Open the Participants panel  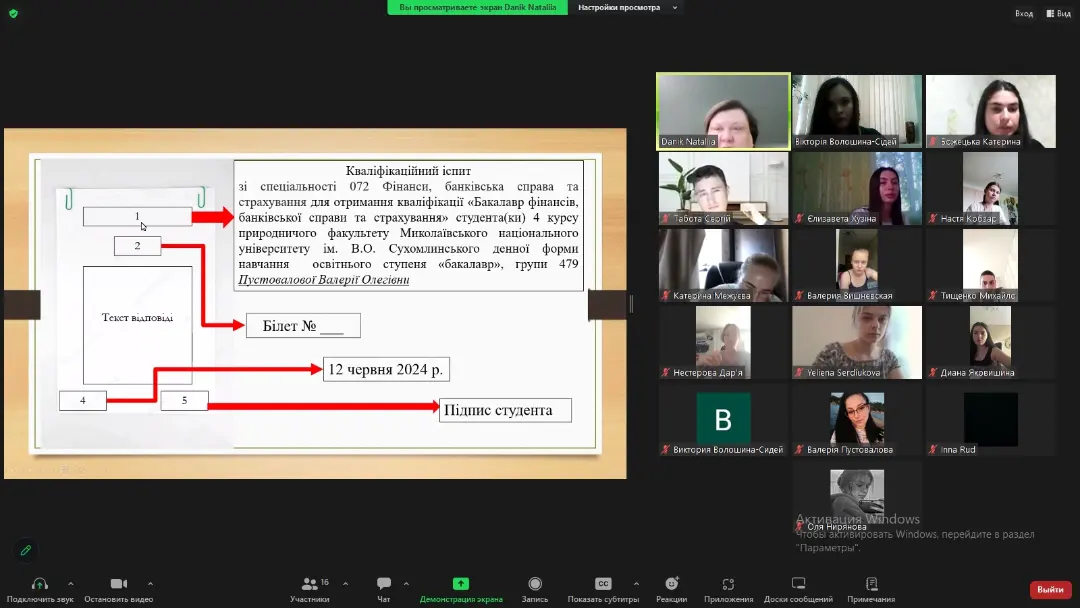pos(308,585)
